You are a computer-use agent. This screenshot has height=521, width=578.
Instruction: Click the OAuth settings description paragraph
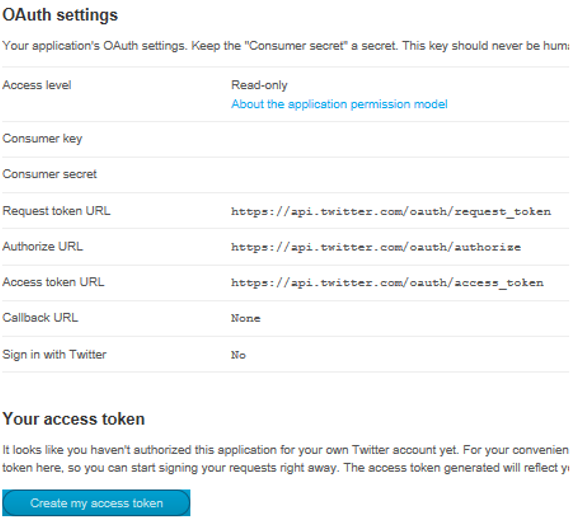coord(285,46)
